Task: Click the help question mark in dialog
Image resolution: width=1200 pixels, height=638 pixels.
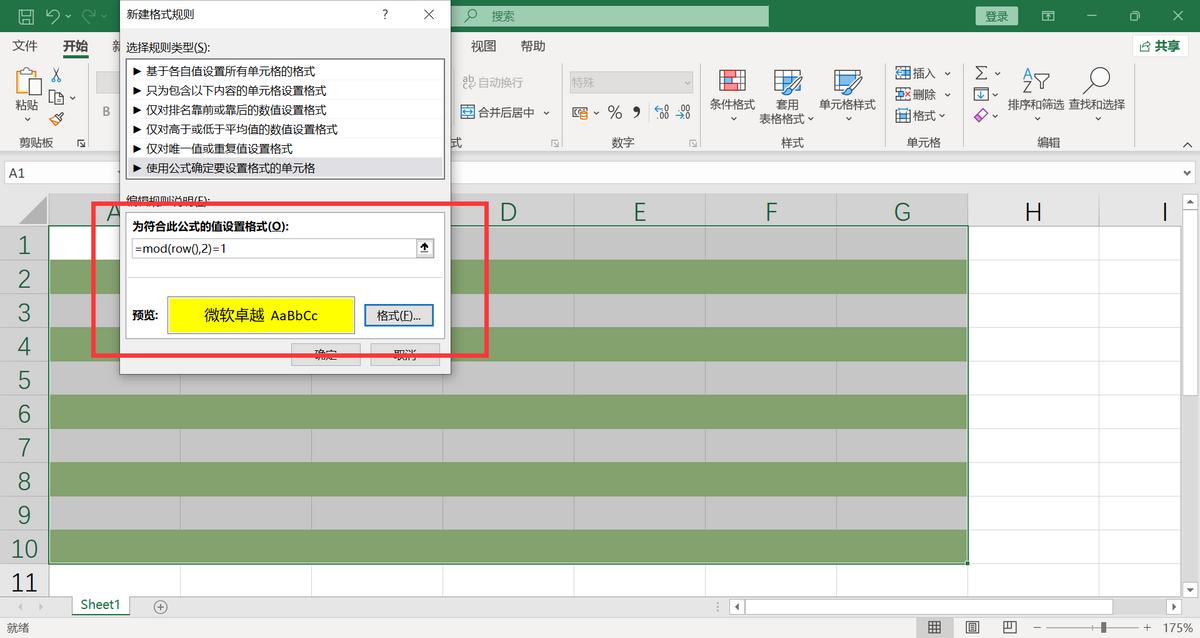Action: [385, 14]
